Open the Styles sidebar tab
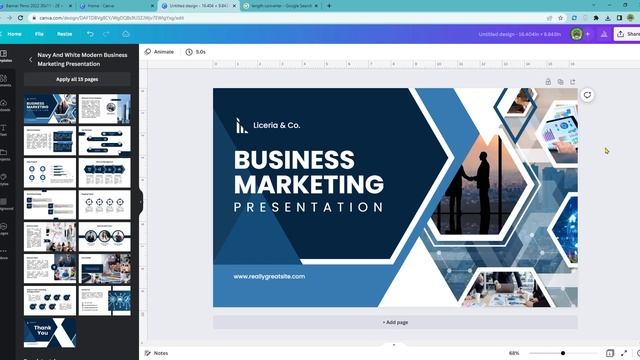Image resolution: width=640 pixels, height=360 pixels. tap(4, 179)
